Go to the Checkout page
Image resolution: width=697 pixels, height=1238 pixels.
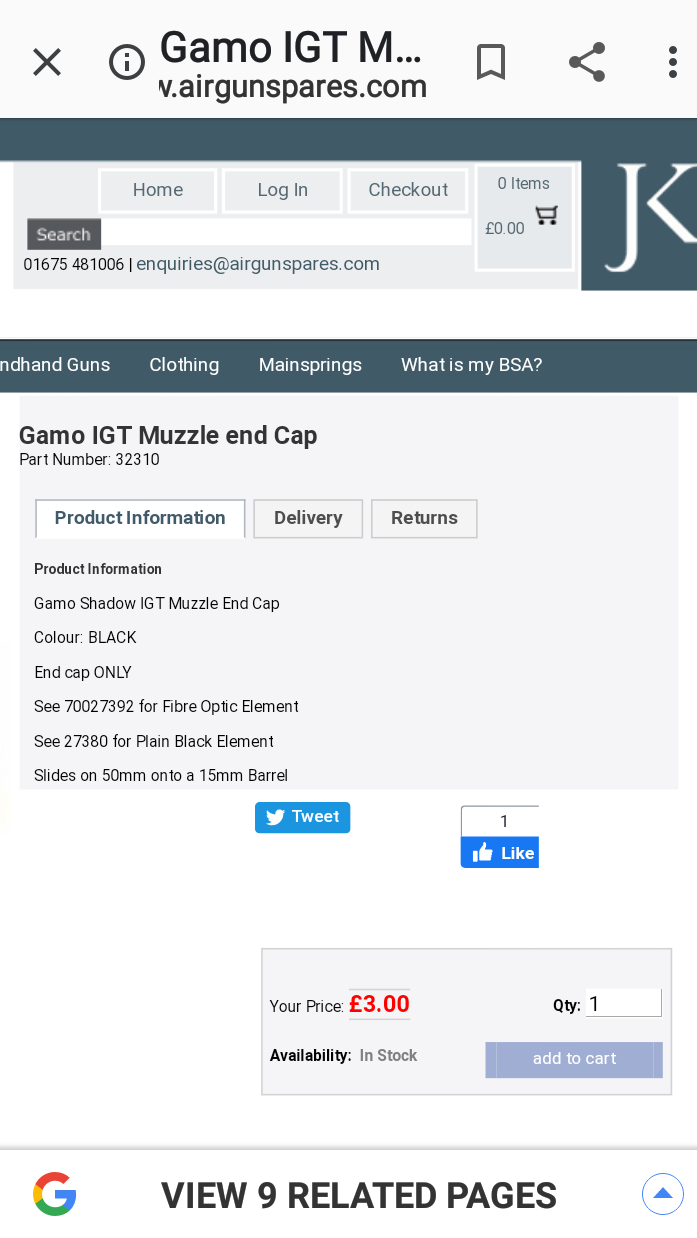(x=408, y=190)
